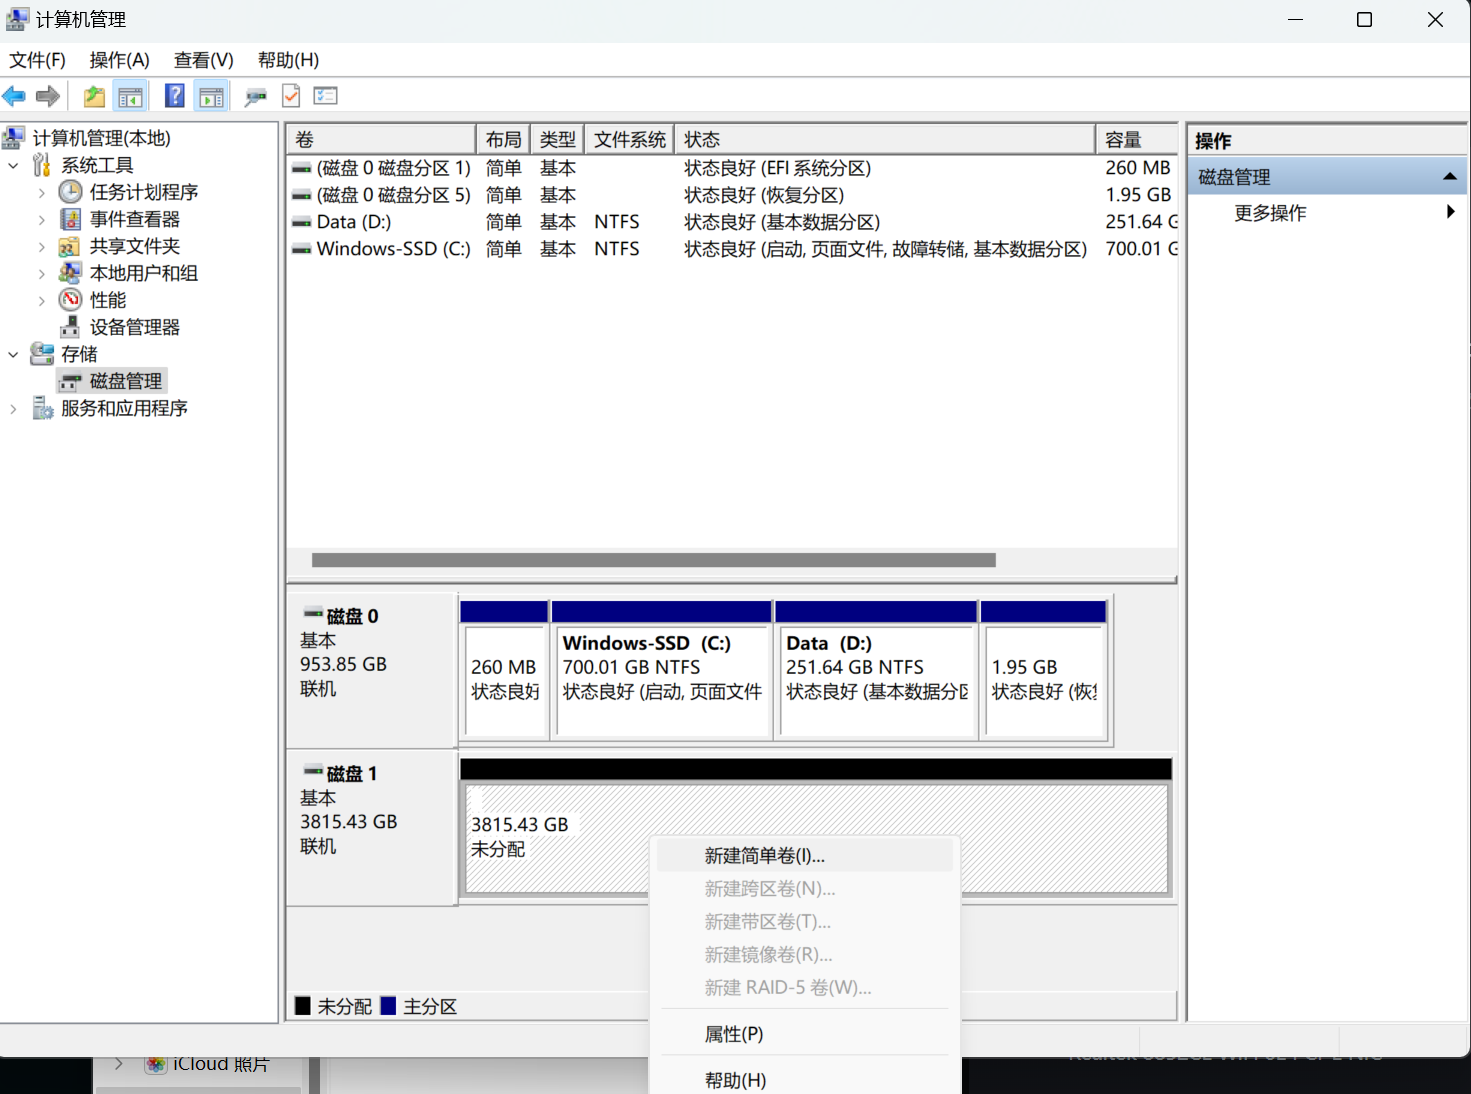Click the horizontal scrollbar in volume list

(653, 560)
